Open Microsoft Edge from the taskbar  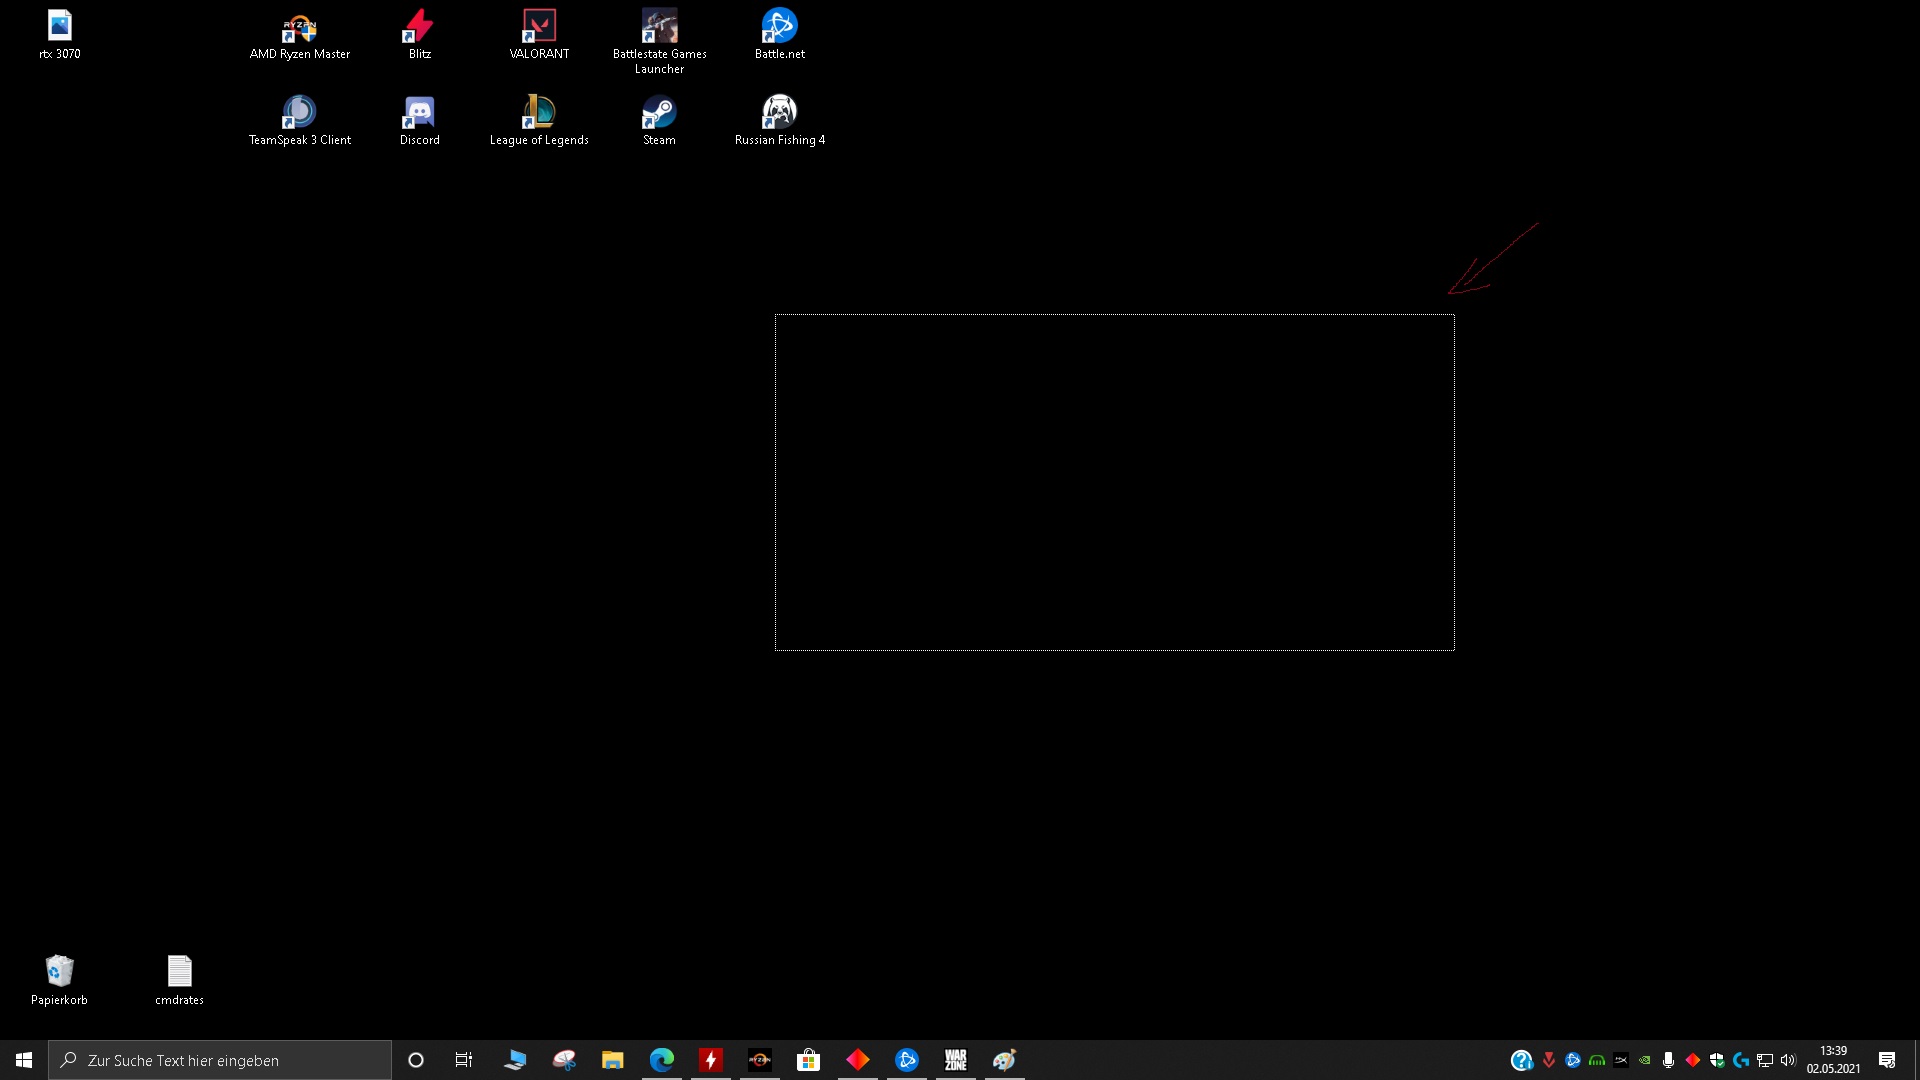661,1060
